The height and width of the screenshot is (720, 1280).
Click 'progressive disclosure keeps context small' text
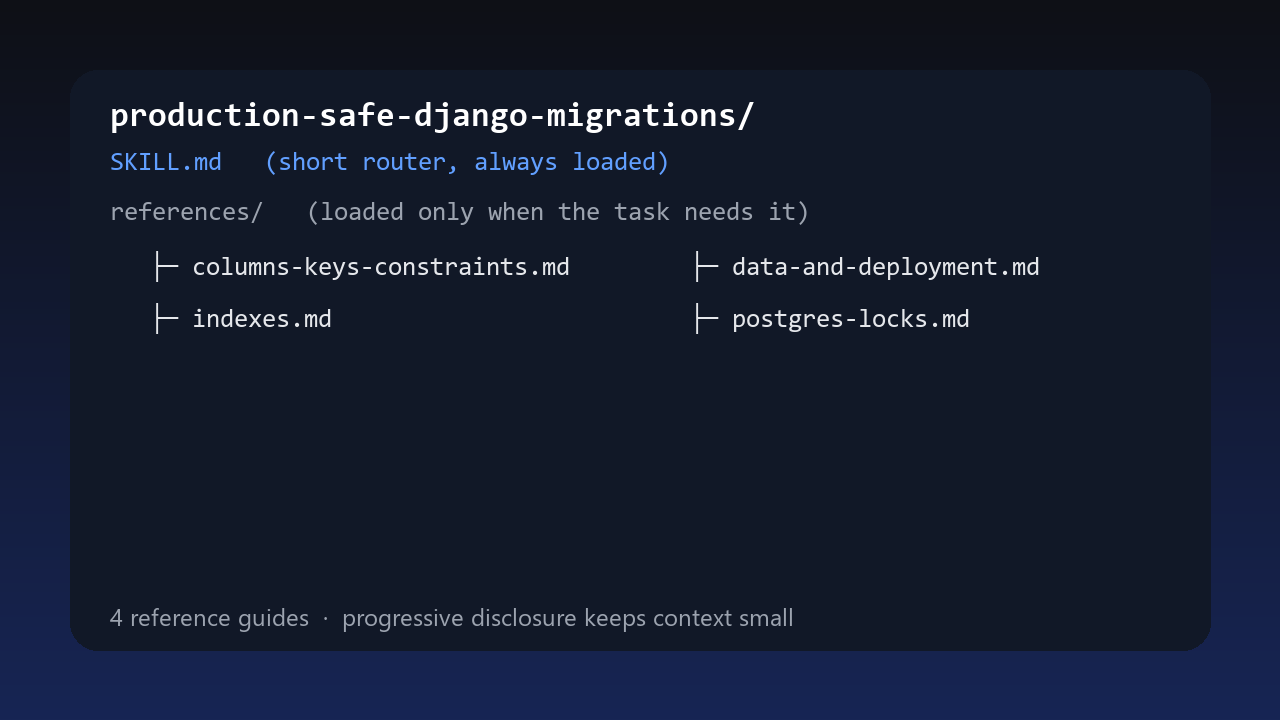click(x=568, y=618)
